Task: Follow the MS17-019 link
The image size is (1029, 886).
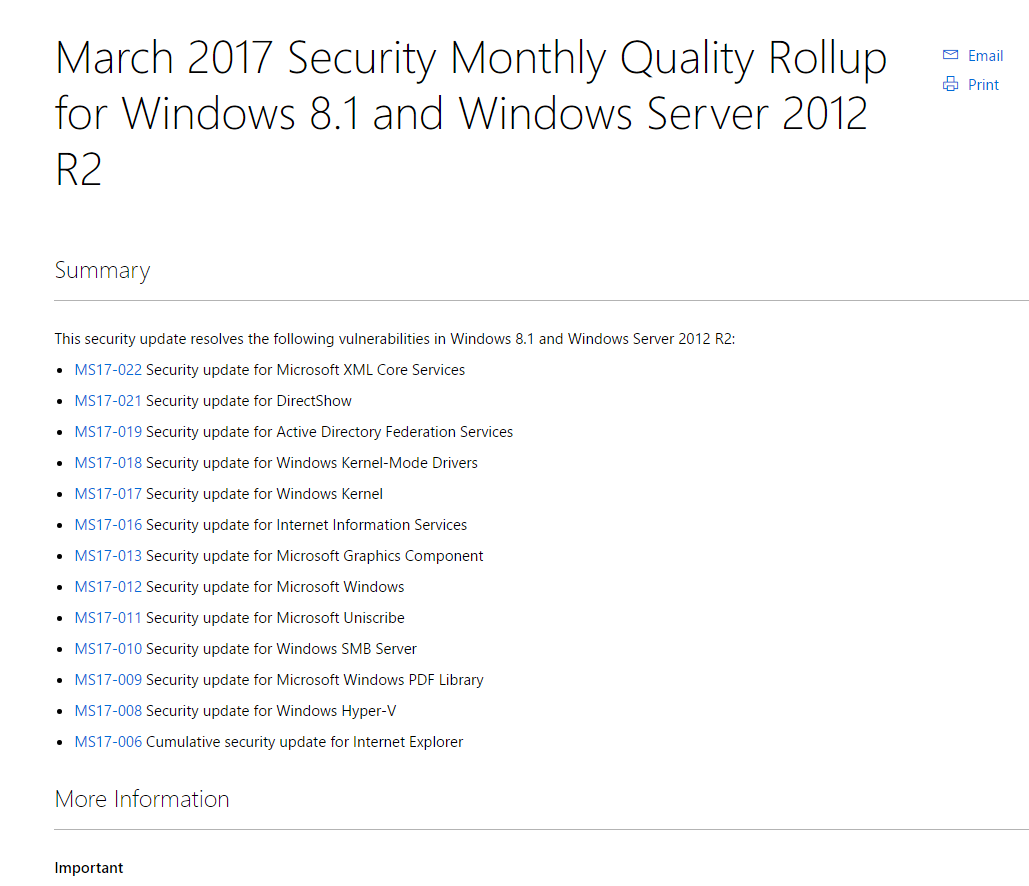Action: (x=108, y=432)
